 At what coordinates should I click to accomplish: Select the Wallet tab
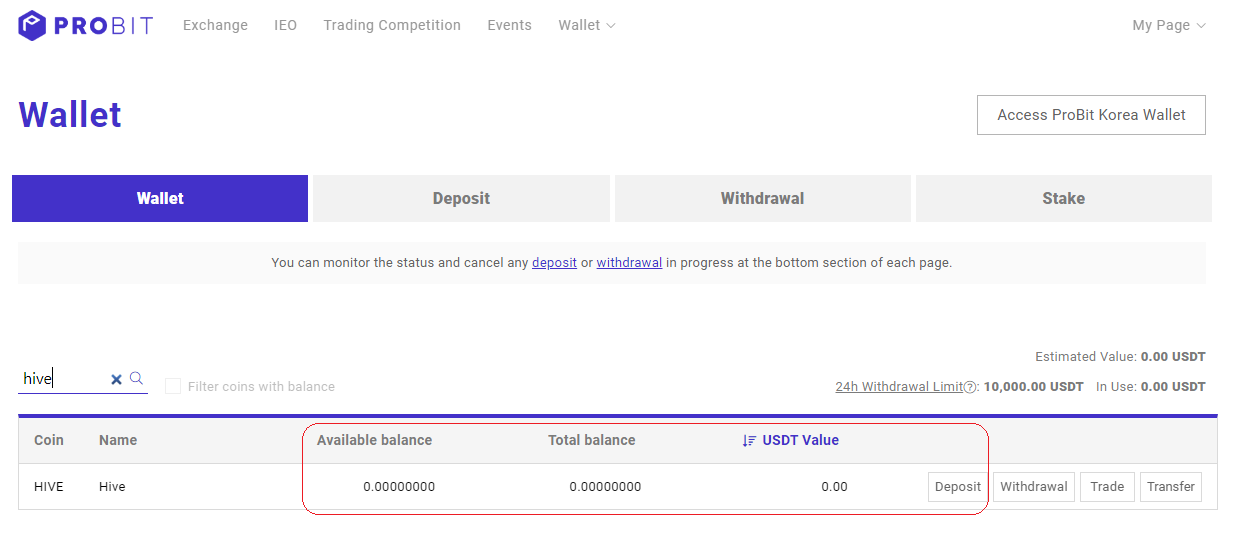(160, 198)
